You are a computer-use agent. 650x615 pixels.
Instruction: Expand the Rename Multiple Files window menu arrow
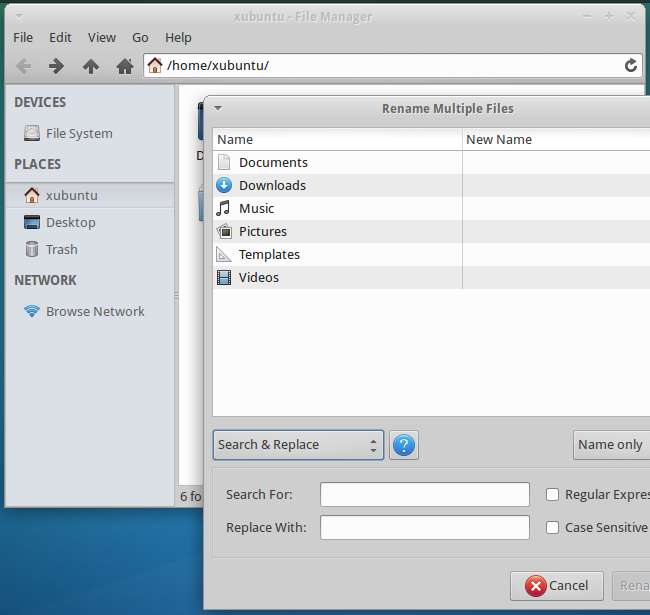218,108
